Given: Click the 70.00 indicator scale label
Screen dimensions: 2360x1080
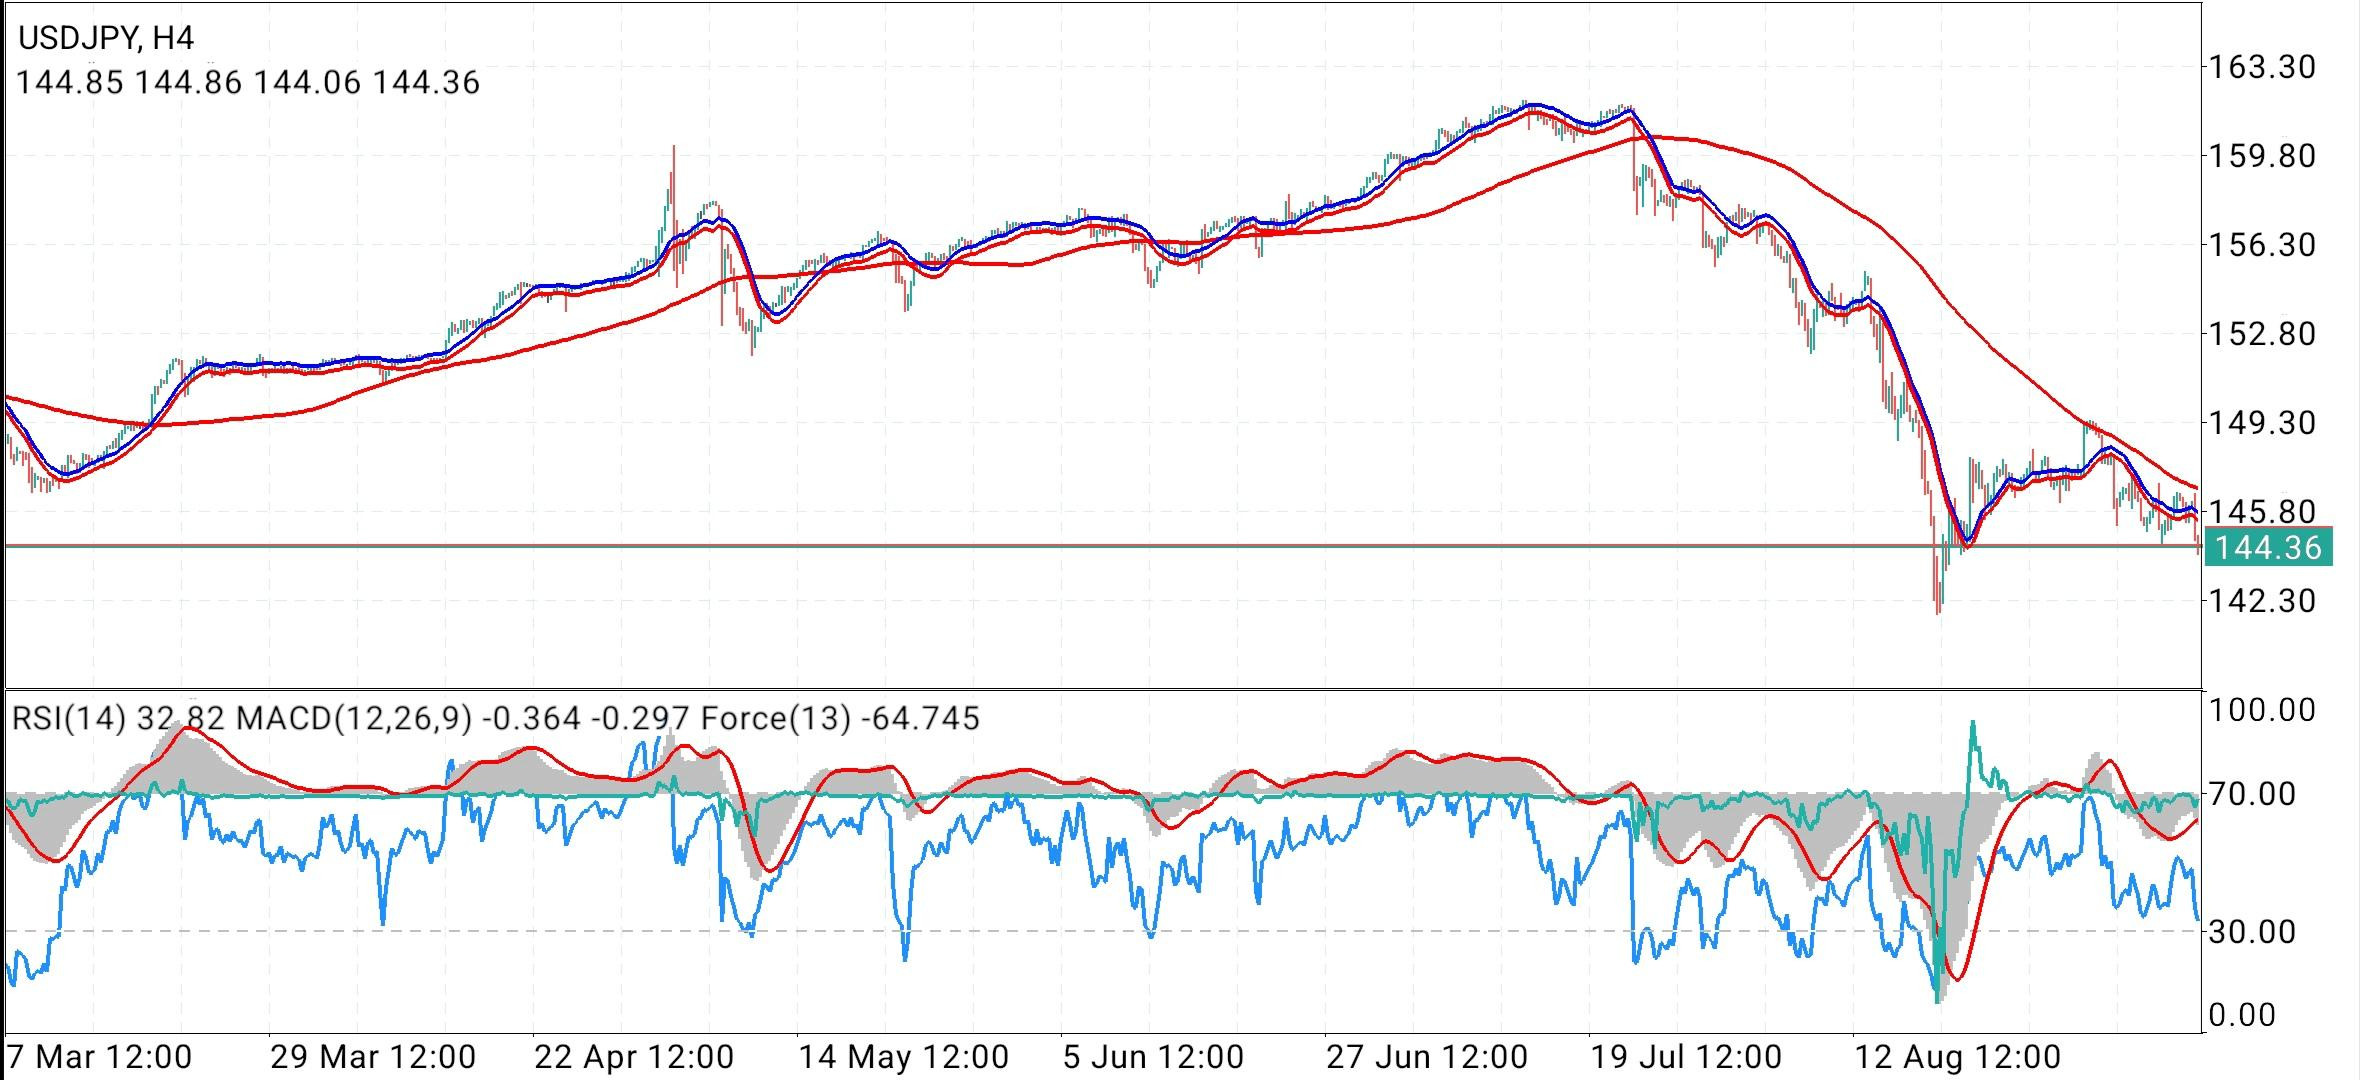Looking at the screenshot, I should pos(2252,795).
